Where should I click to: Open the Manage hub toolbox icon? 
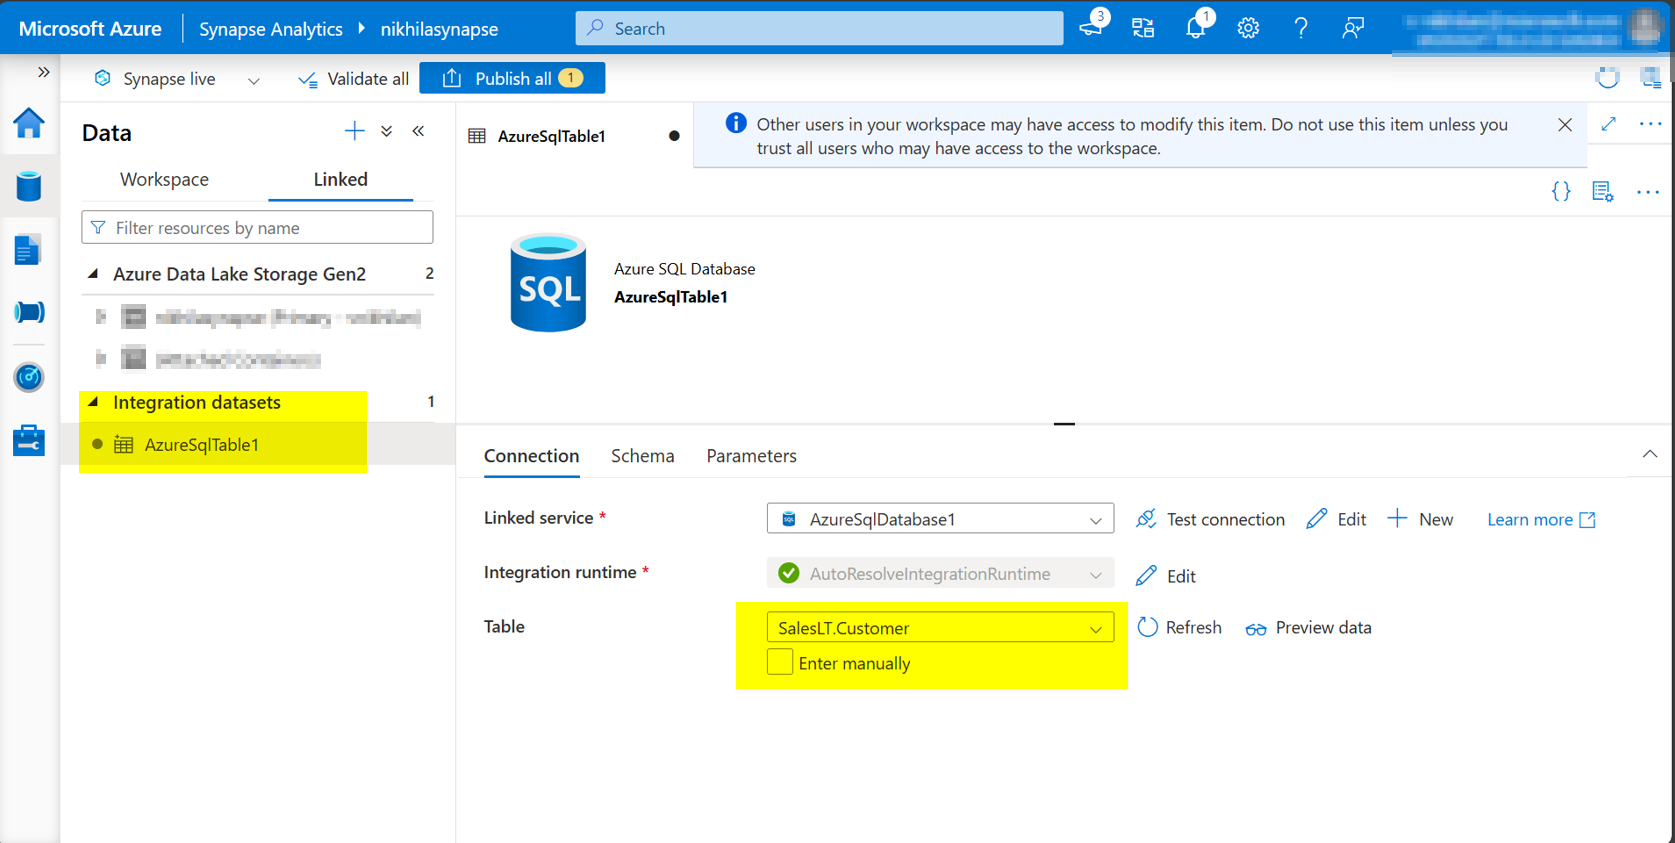pos(29,440)
